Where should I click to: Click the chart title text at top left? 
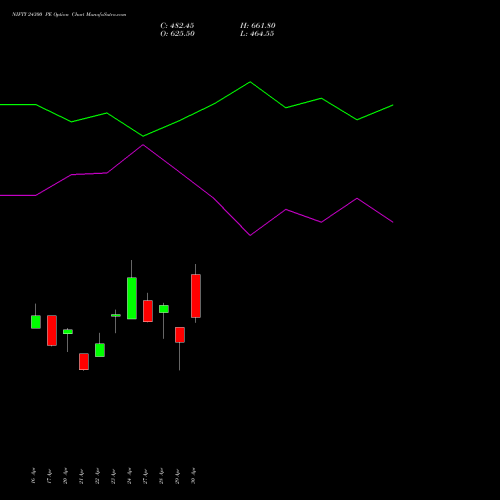tap(69, 15)
